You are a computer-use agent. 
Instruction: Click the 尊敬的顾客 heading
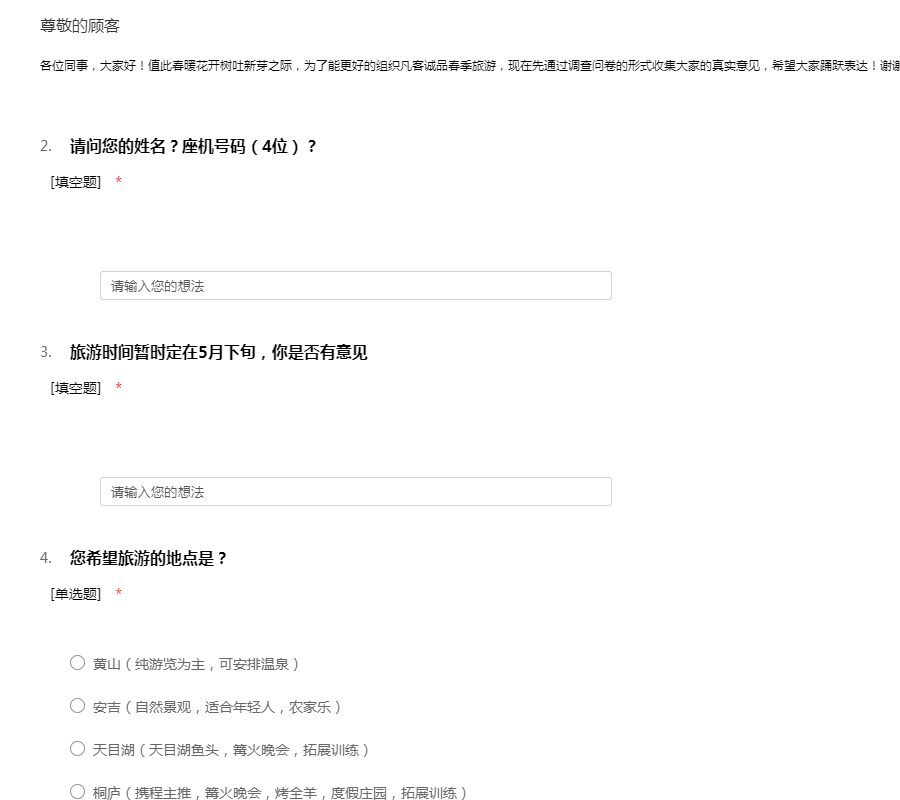pyautogui.click(x=80, y=26)
